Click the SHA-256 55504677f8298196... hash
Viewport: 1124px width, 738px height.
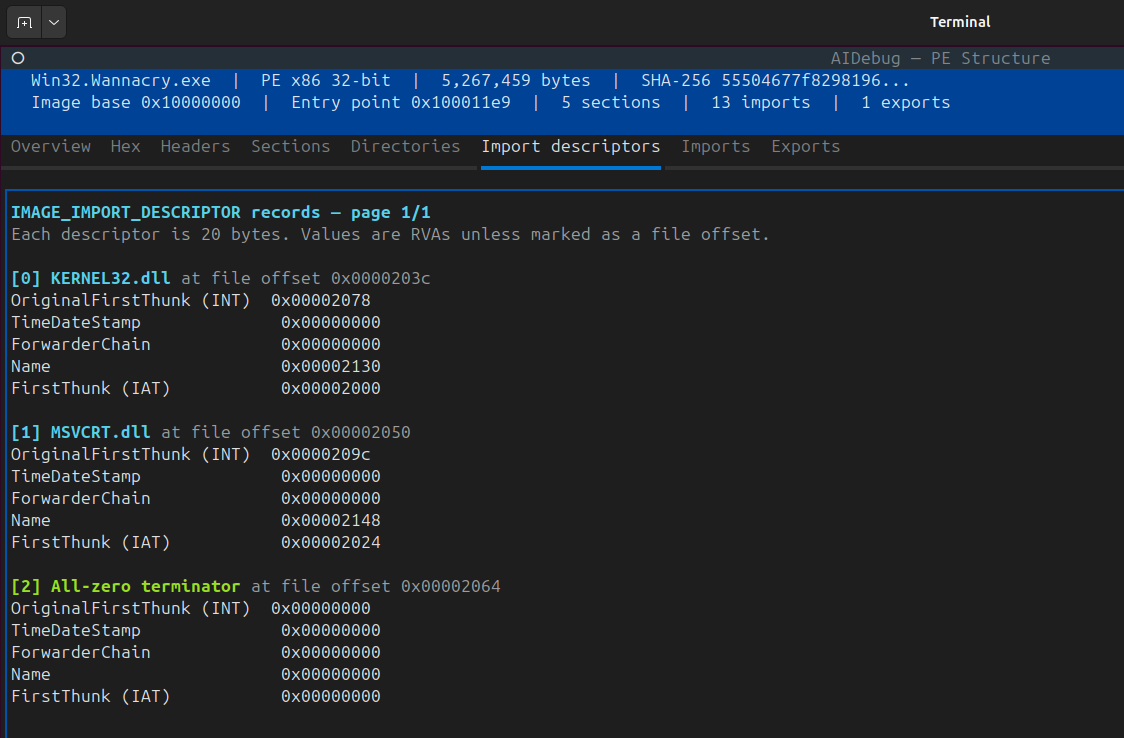[x=775, y=80]
